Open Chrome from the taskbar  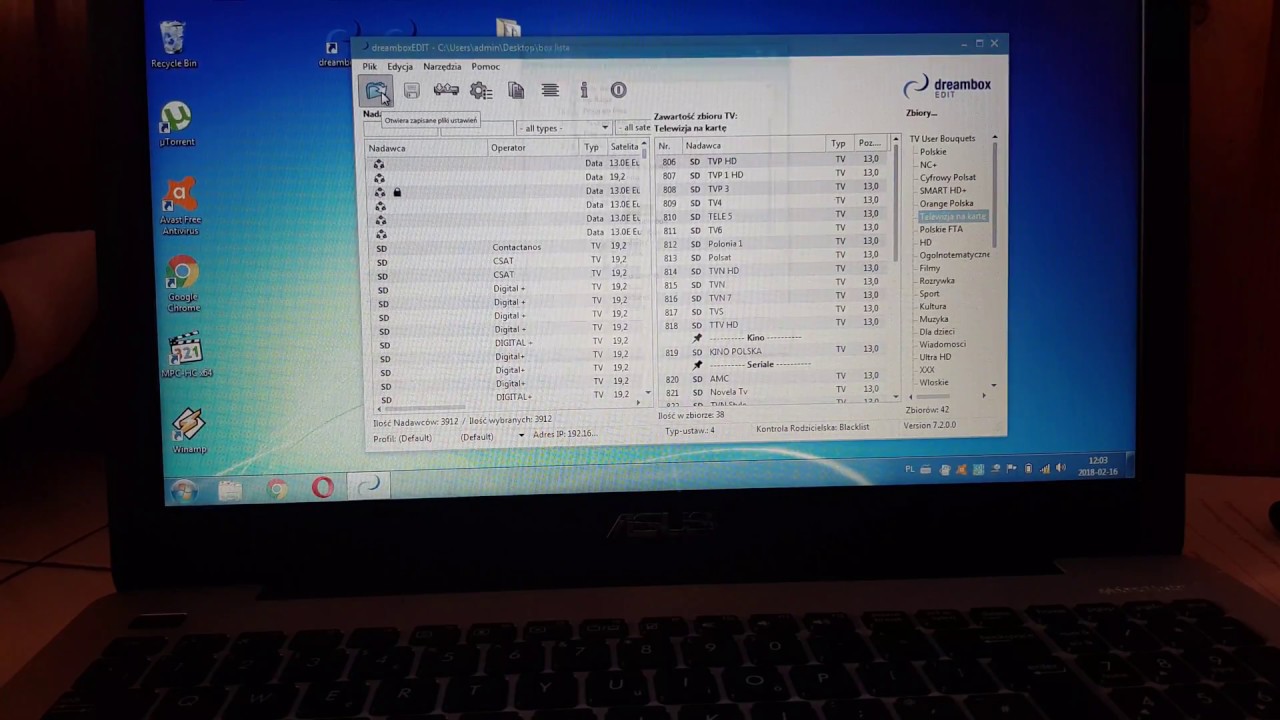coord(277,489)
